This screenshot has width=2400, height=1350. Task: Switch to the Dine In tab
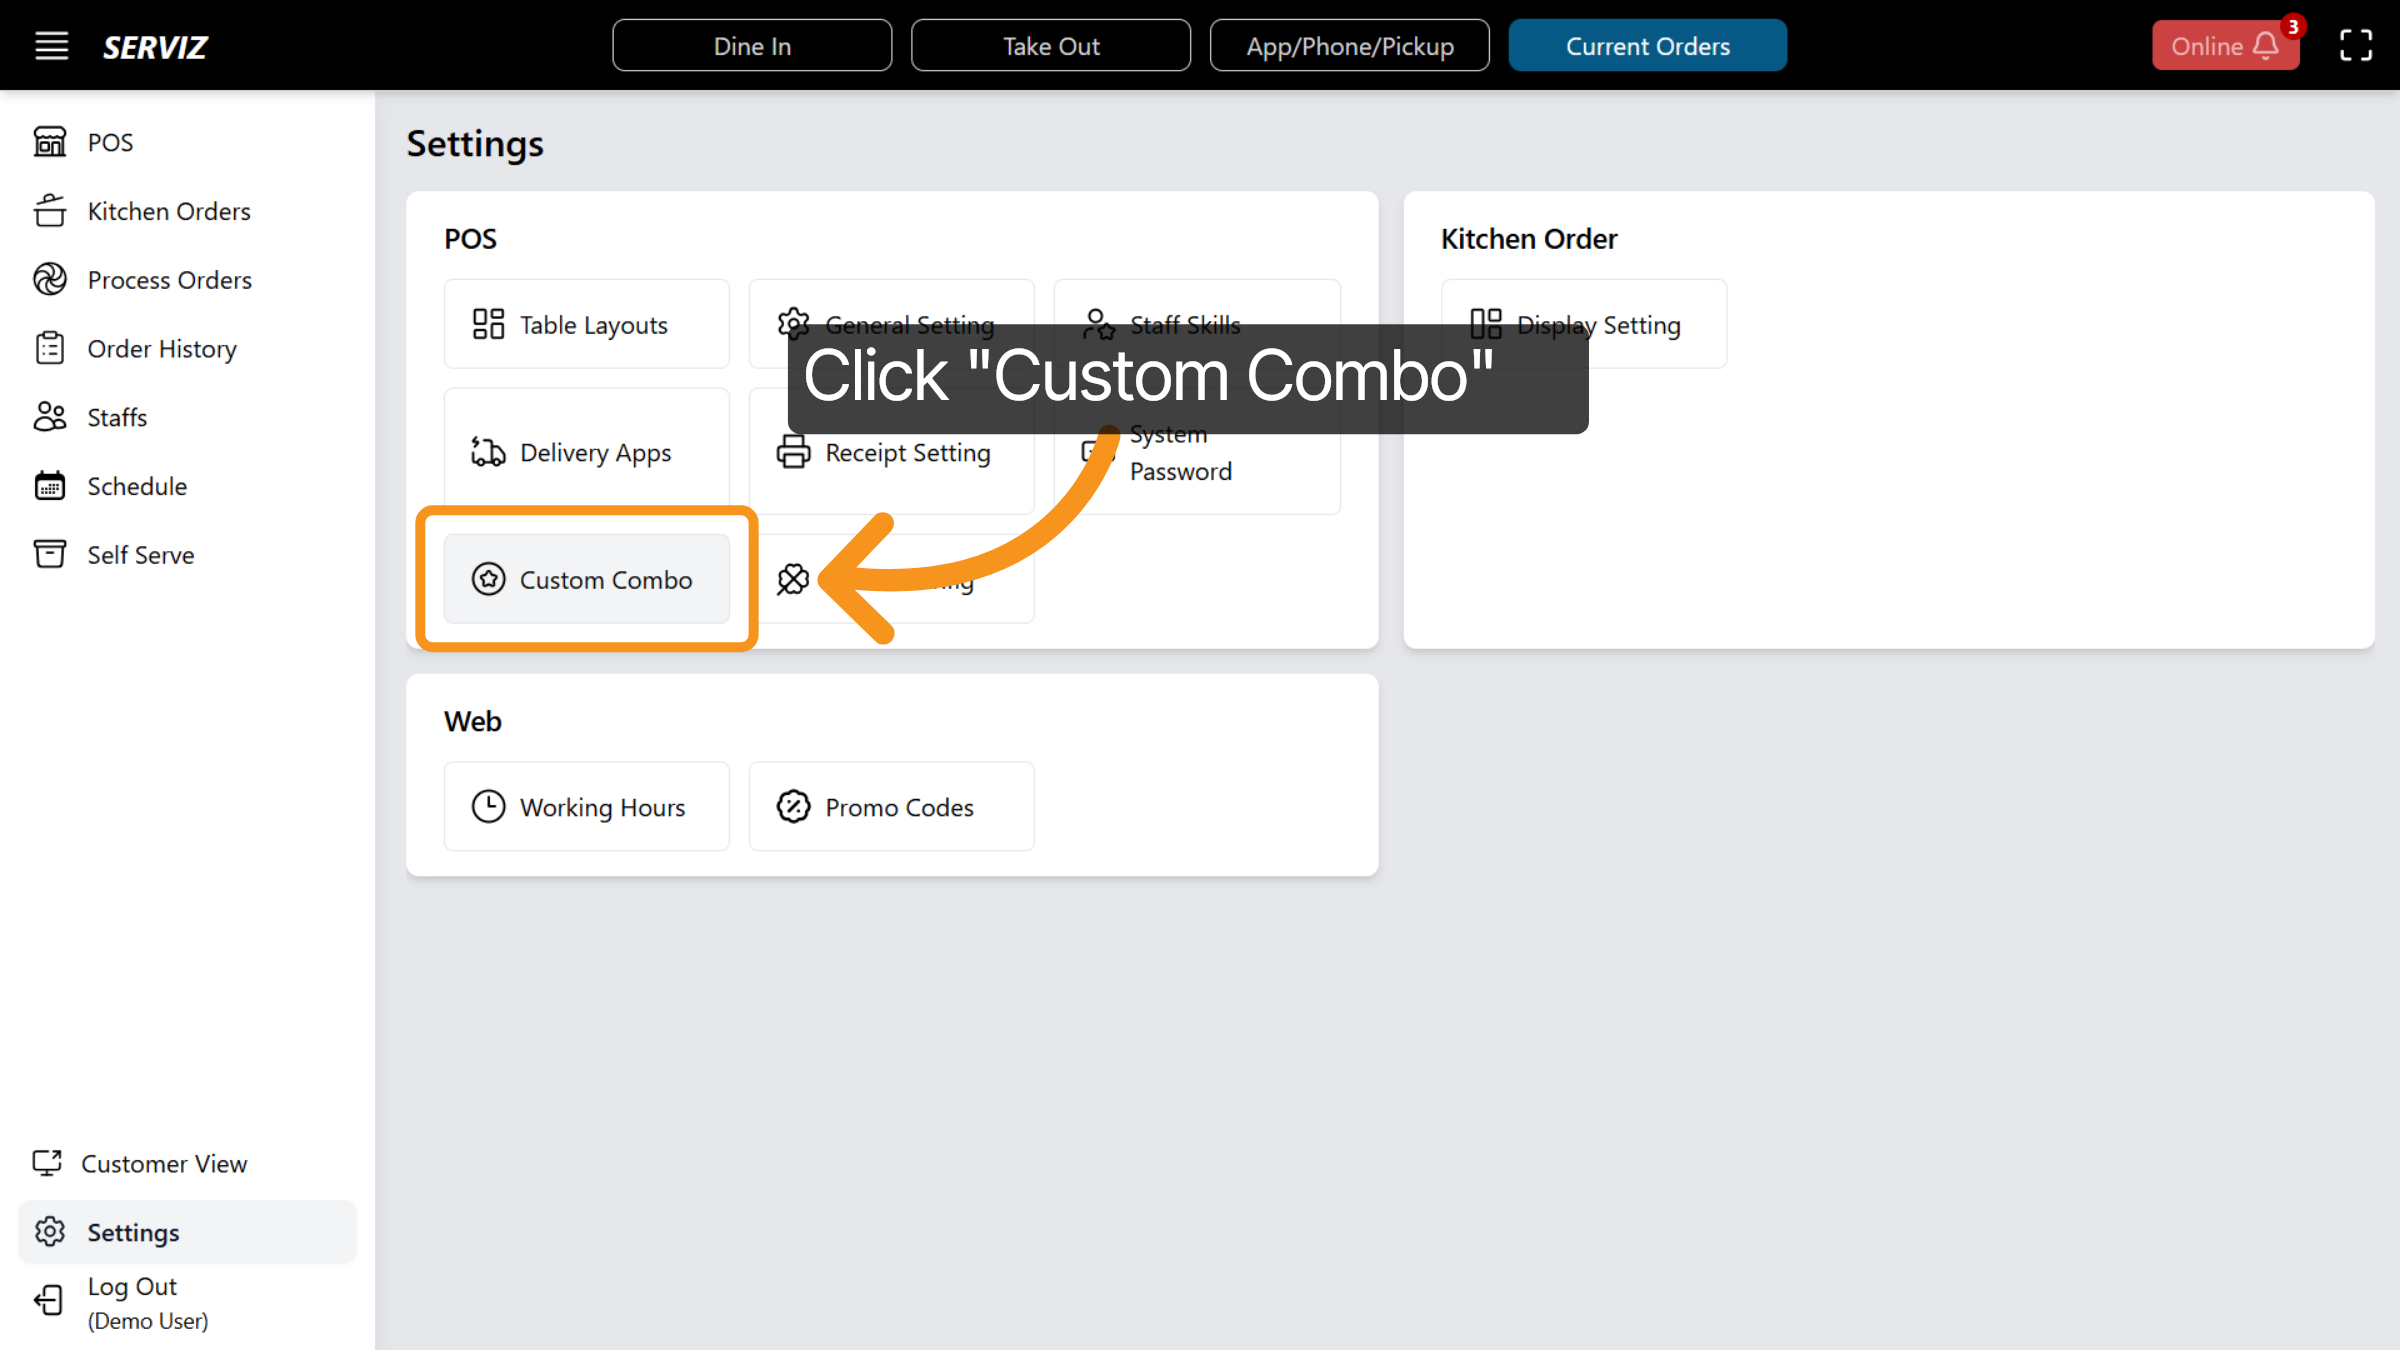[x=752, y=45]
